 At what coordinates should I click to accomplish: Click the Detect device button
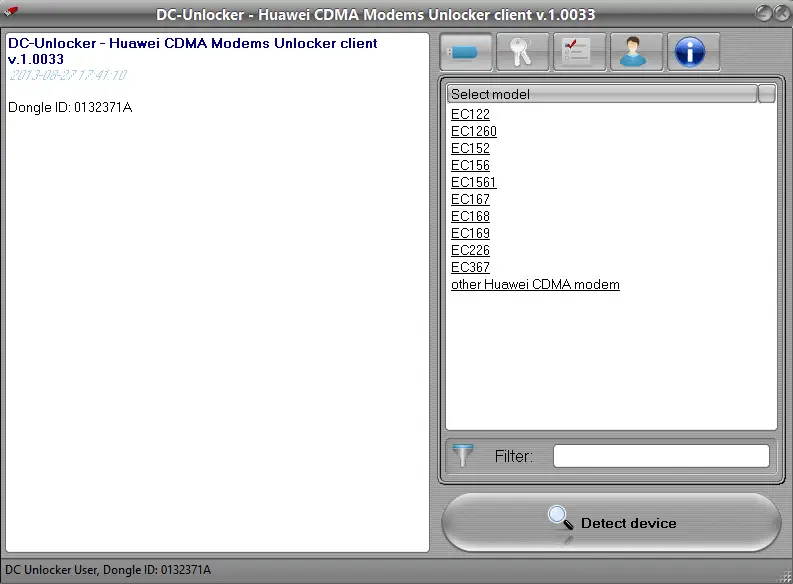(x=611, y=523)
